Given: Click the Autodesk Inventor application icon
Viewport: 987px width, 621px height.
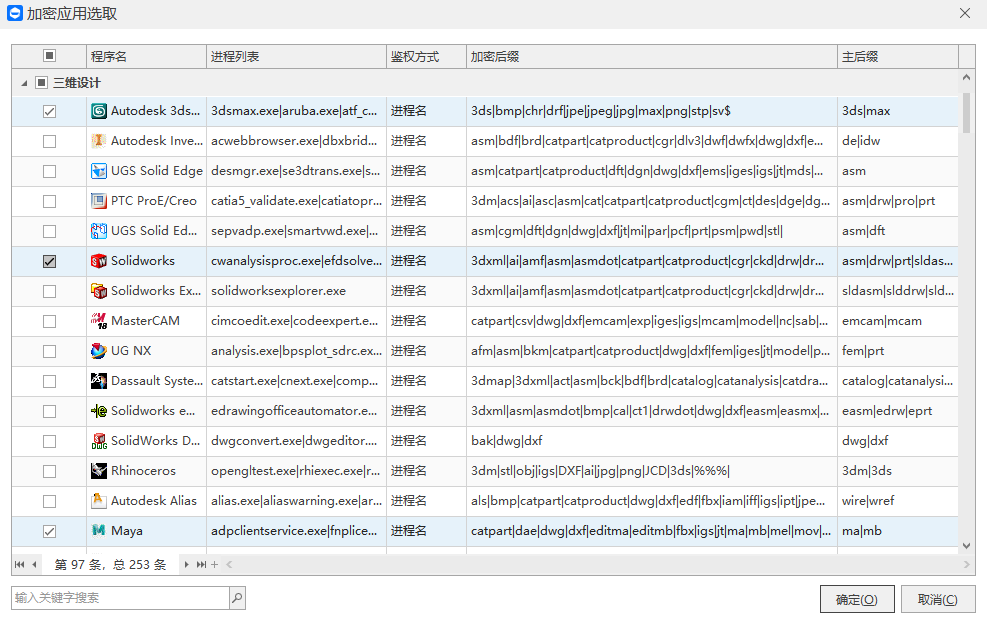Looking at the screenshot, I should coord(99,141).
